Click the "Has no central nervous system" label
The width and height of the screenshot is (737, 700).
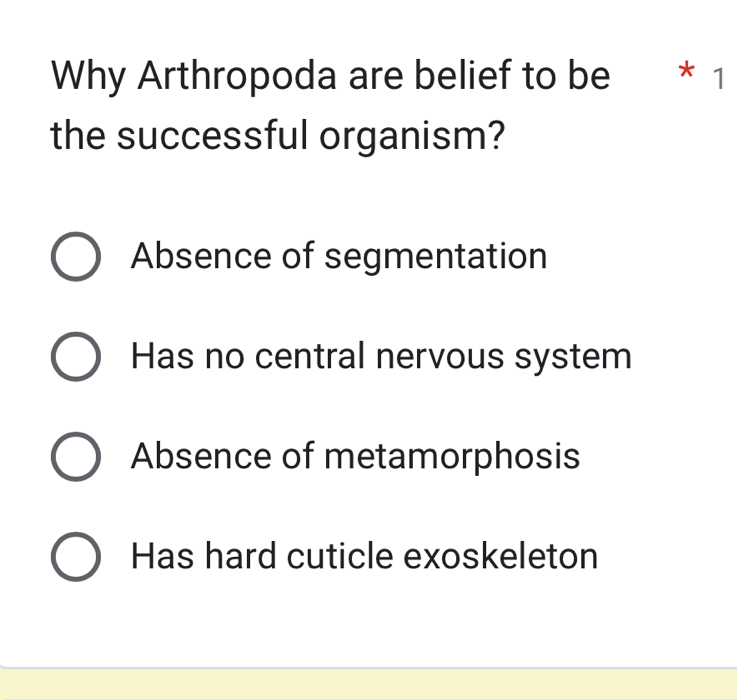(381, 357)
